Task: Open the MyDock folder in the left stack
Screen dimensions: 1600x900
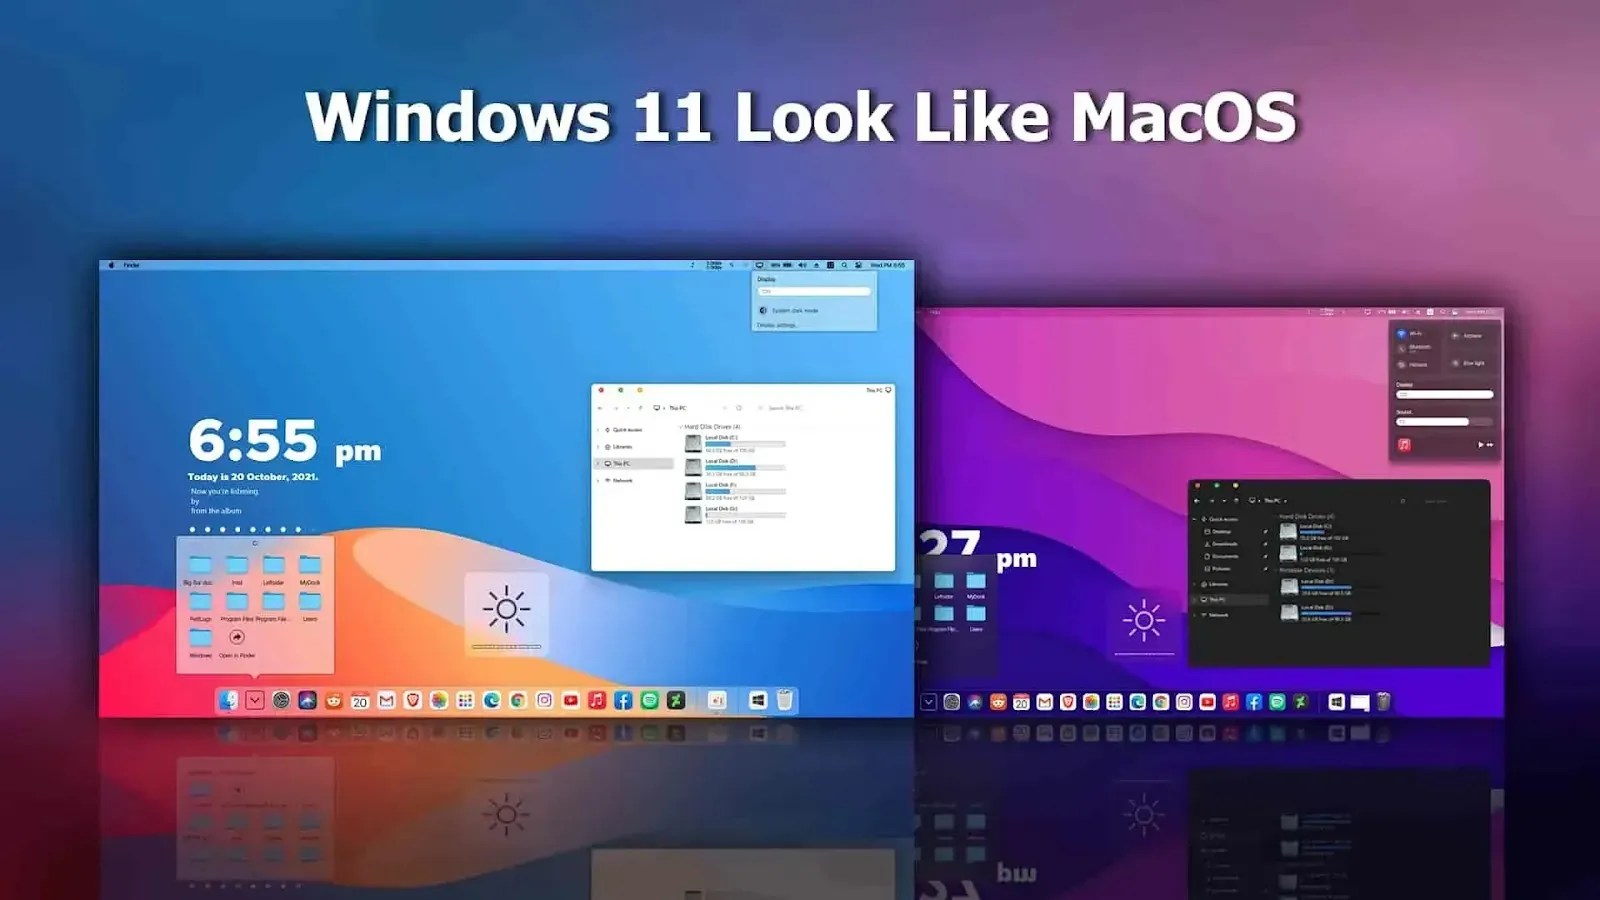Action: 310,568
